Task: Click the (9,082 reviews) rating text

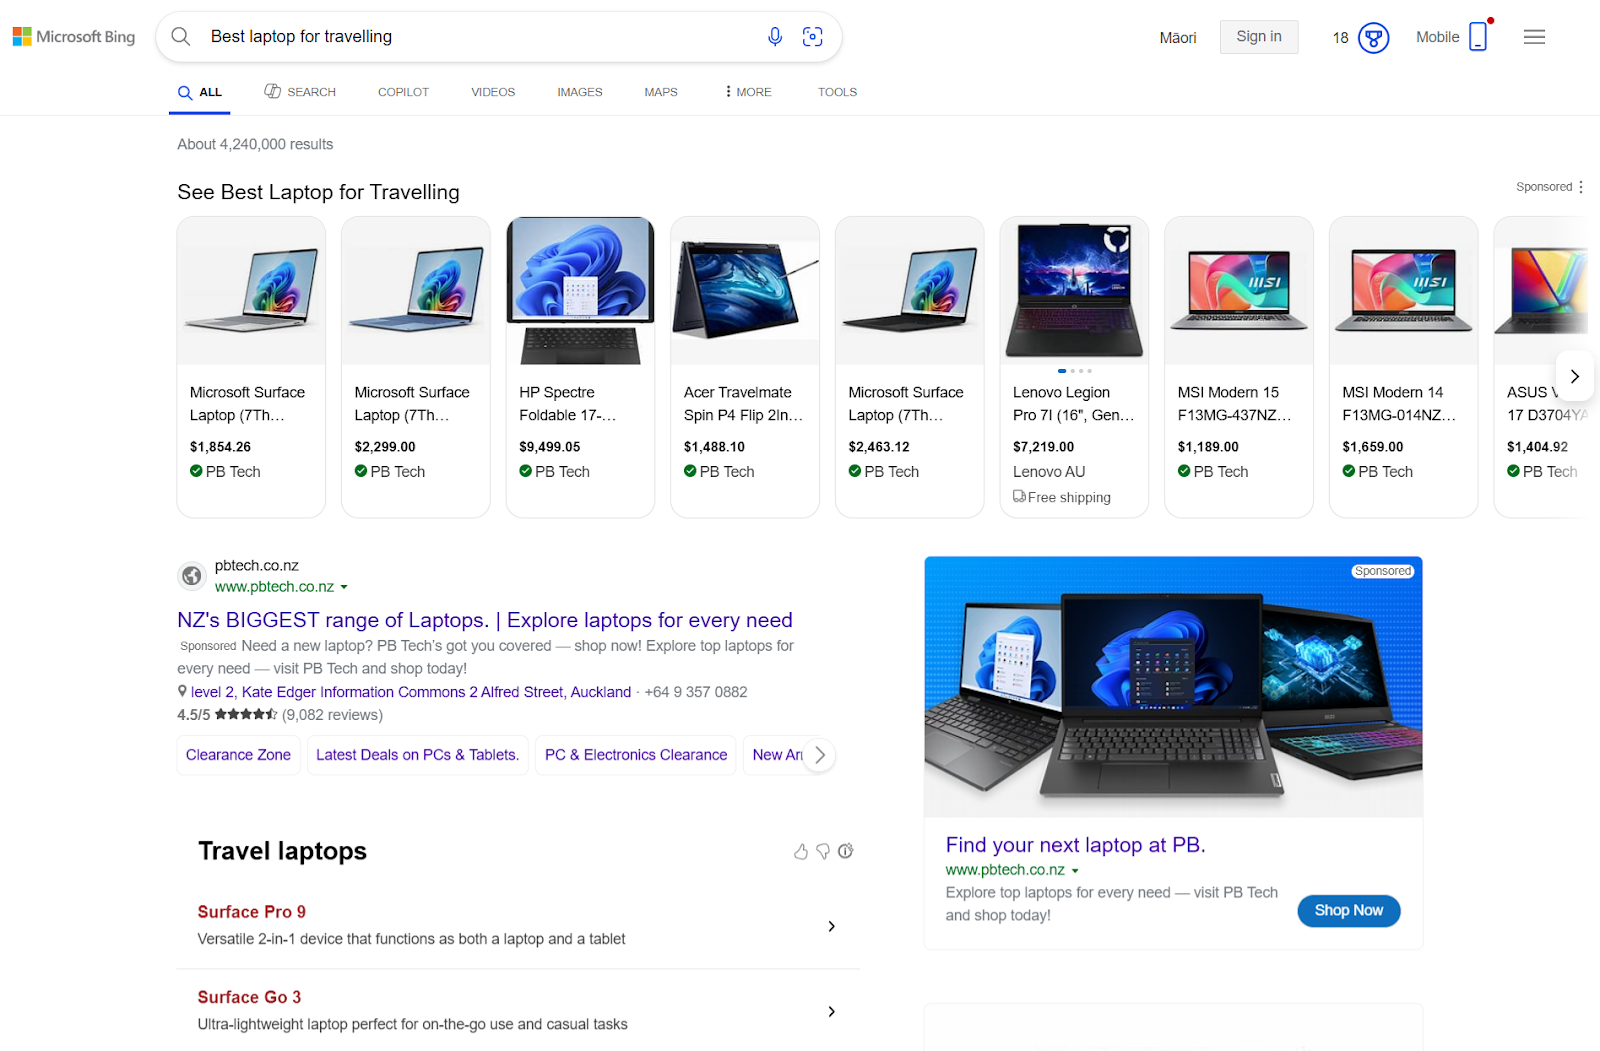Action: pyautogui.click(x=332, y=715)
